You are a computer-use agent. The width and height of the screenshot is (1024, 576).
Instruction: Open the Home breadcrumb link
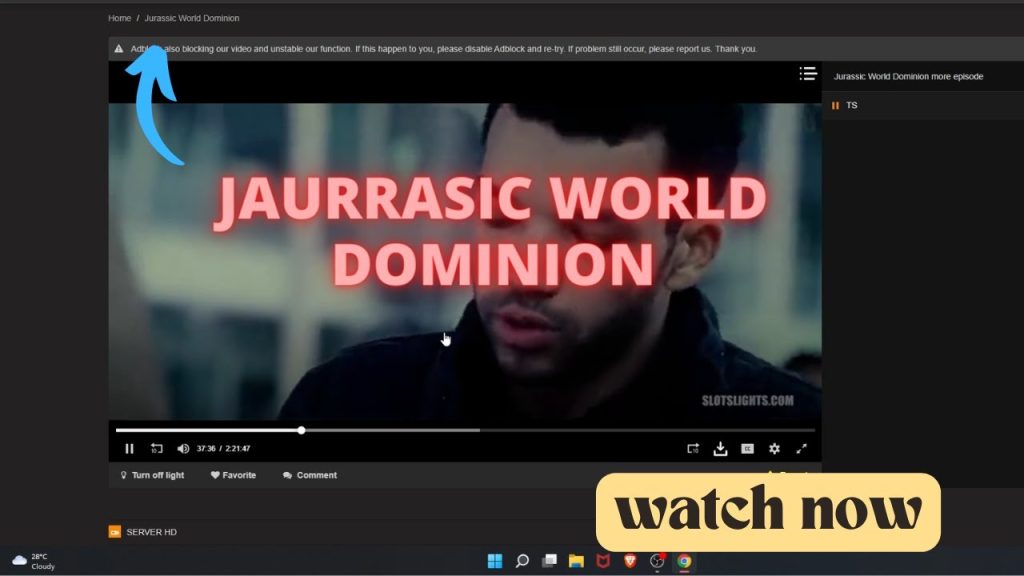pyautogui.click(x=119, y=17)
